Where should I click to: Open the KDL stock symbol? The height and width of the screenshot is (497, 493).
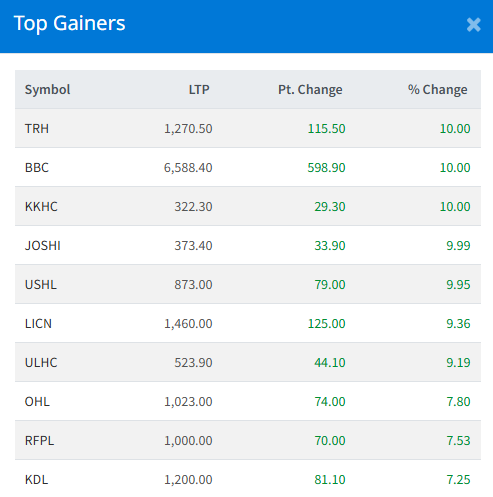point(36,480)
